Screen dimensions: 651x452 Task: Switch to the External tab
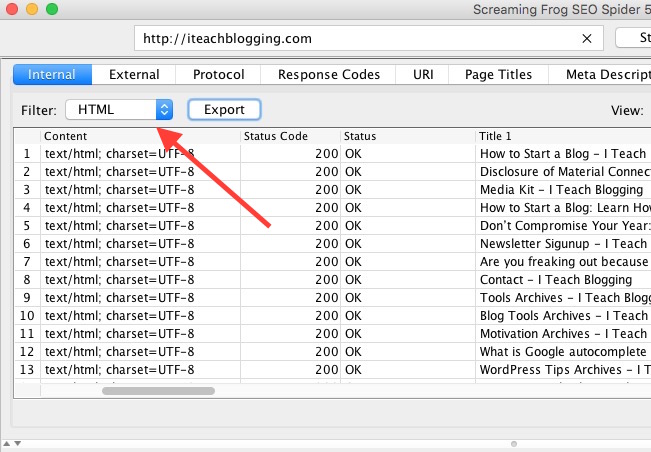133,75
